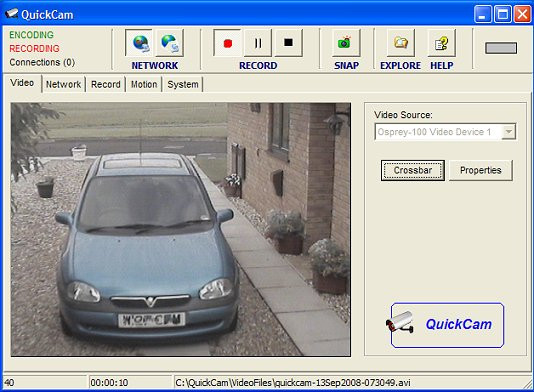
Task: Click the Properties button
Action: coord(481,170)
